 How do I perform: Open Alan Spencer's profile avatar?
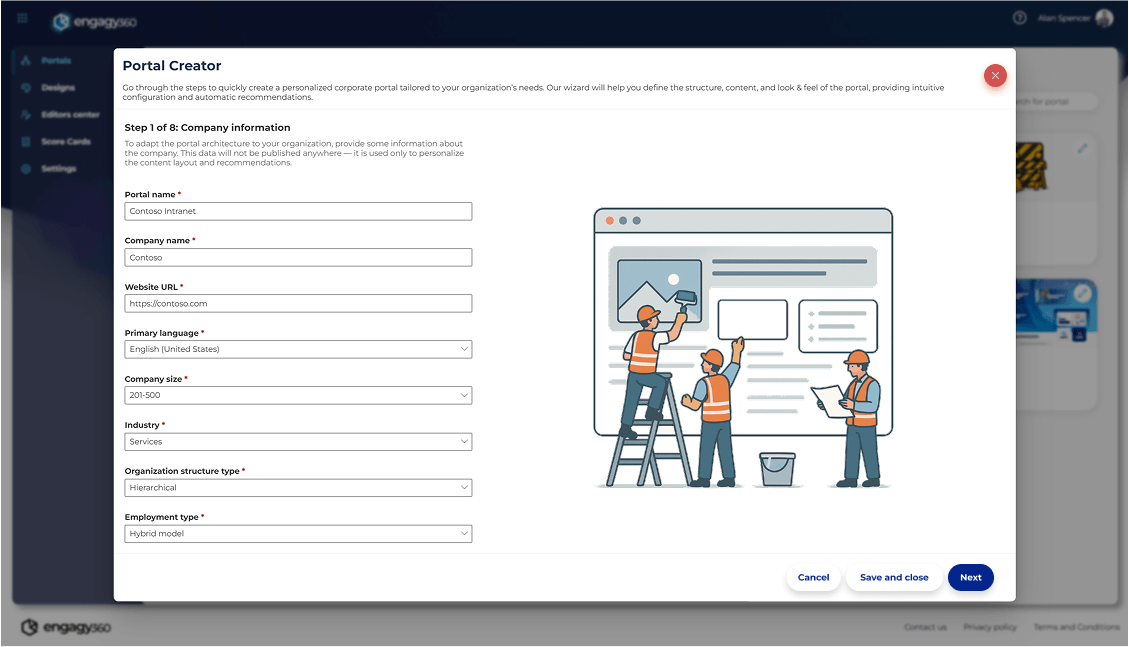(x=1103, y=18)
